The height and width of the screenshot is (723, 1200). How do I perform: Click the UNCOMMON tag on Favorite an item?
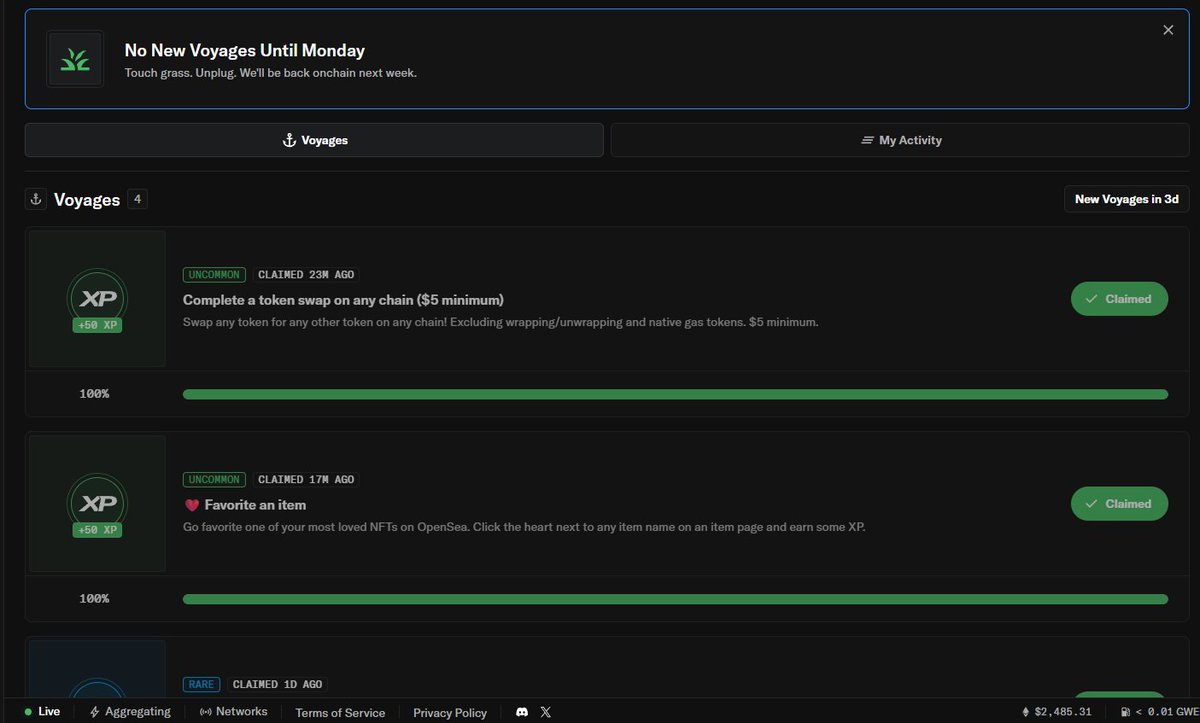click(x=214, y=479)
